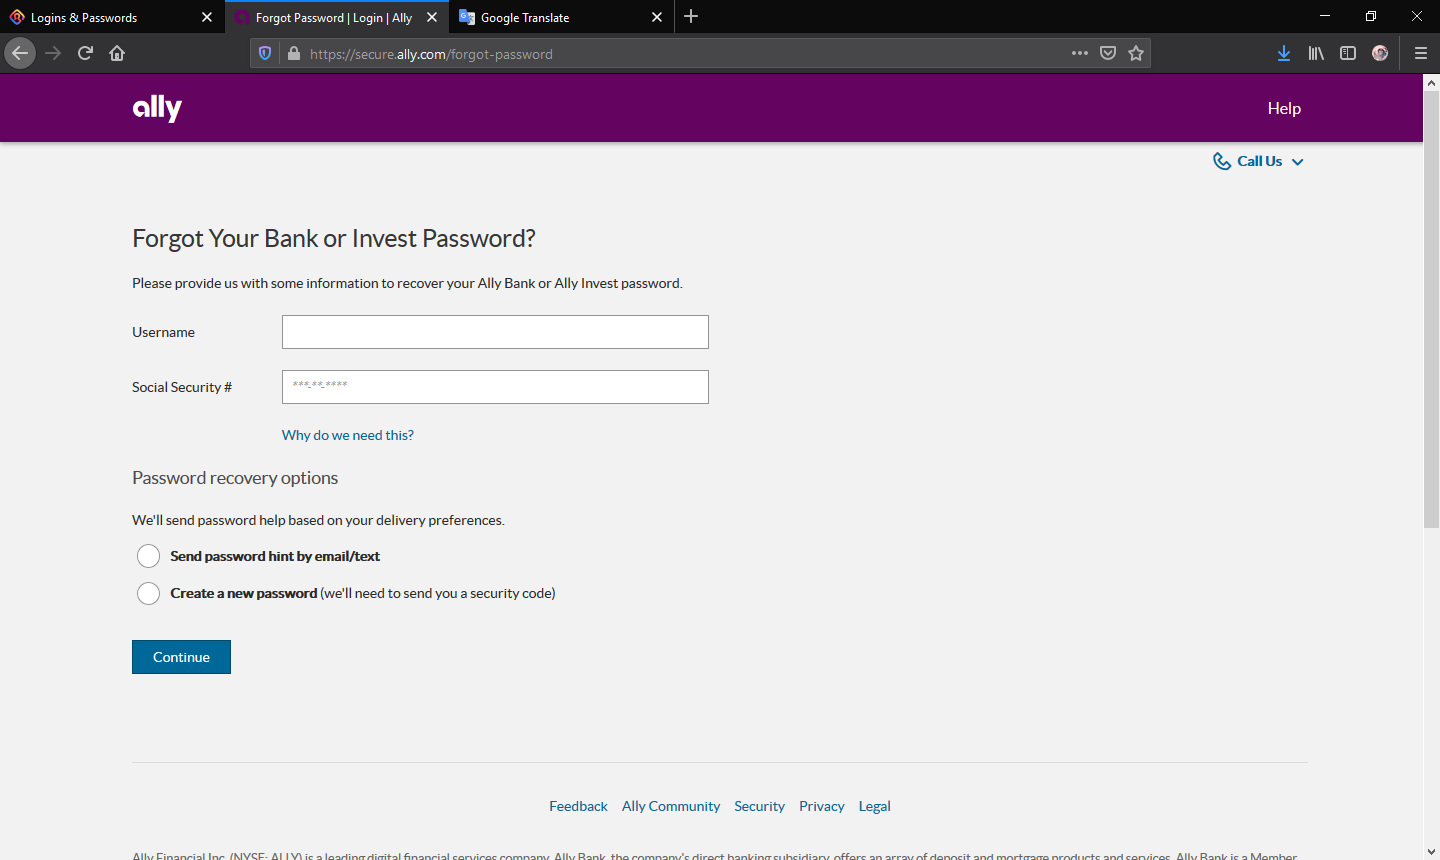The height and width of the screenshot is (860, 1440).
Task: Open Ally Community footer link
Action: pos(671,806)
